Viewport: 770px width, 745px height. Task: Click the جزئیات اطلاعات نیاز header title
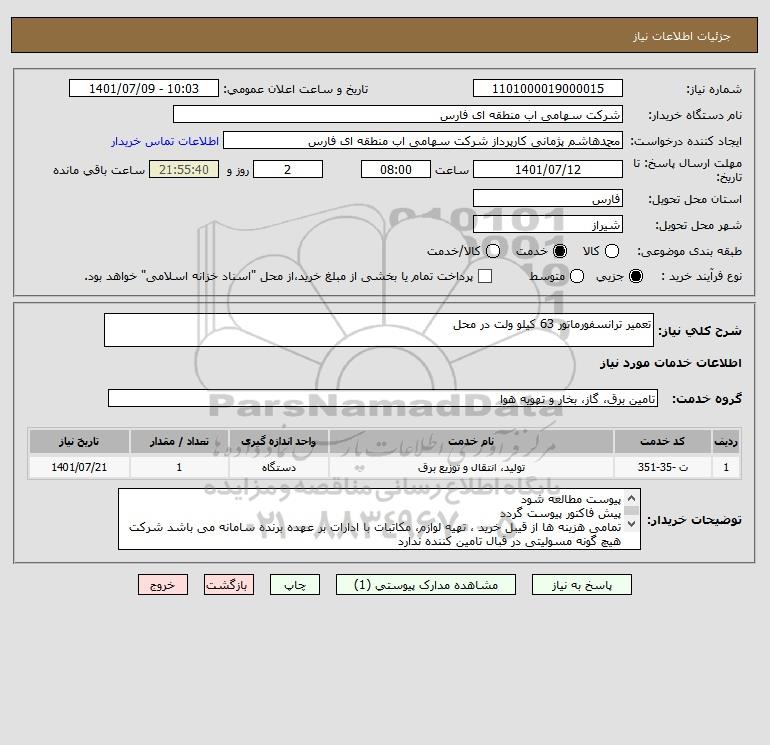tap(682, 36)
